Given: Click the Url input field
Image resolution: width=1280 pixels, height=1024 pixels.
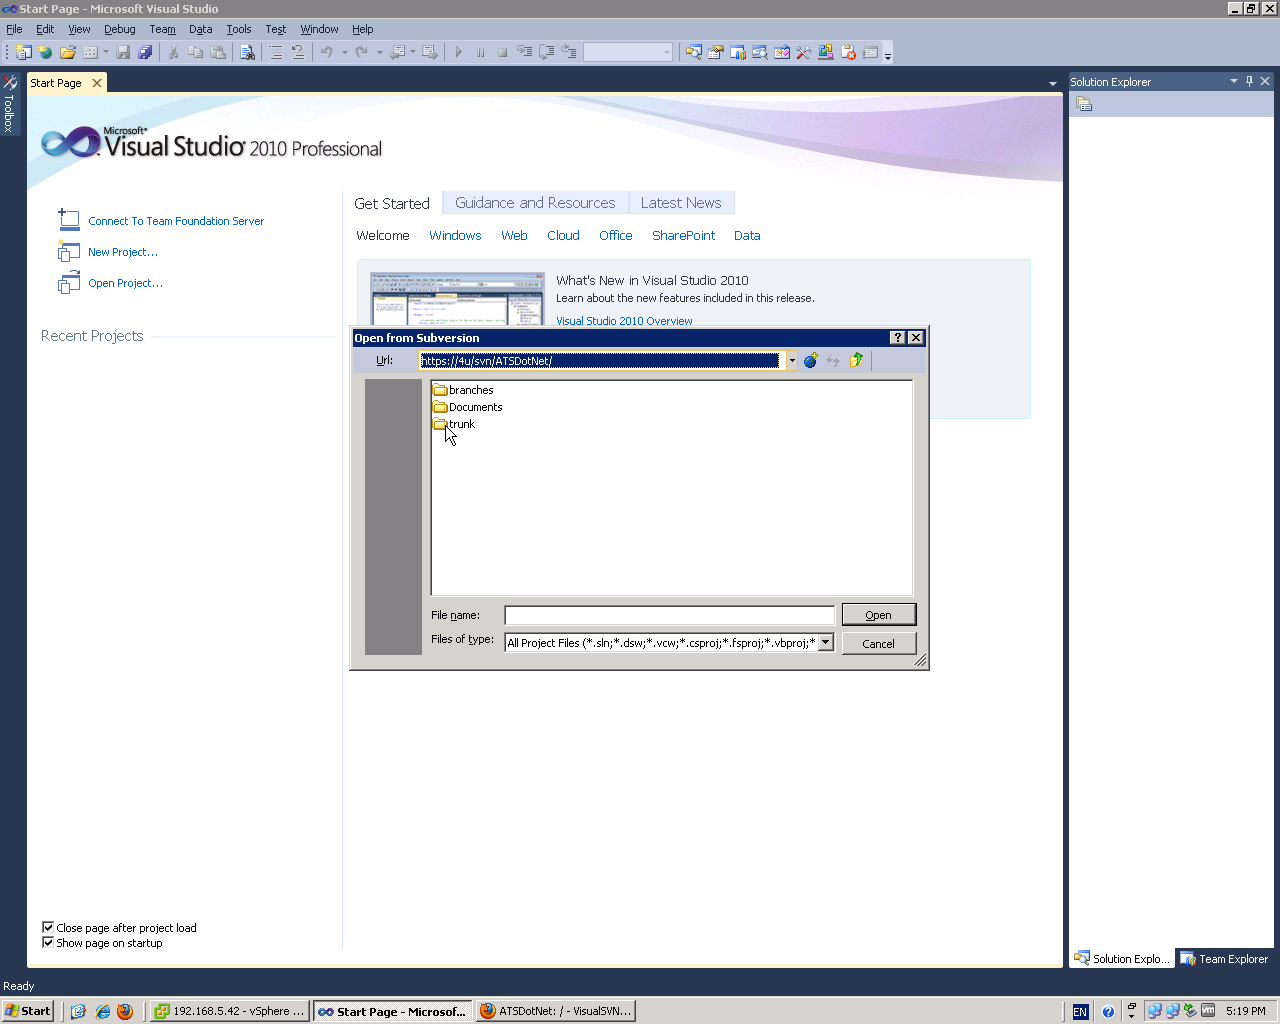Looking at the screenshot, I should click(600, 361).
